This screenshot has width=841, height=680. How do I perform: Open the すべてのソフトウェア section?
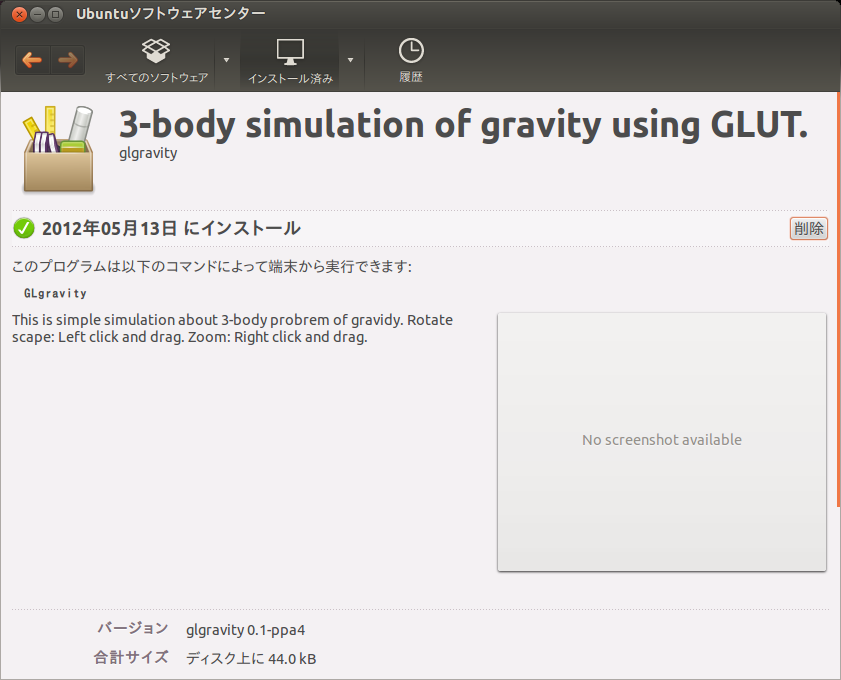157,61
